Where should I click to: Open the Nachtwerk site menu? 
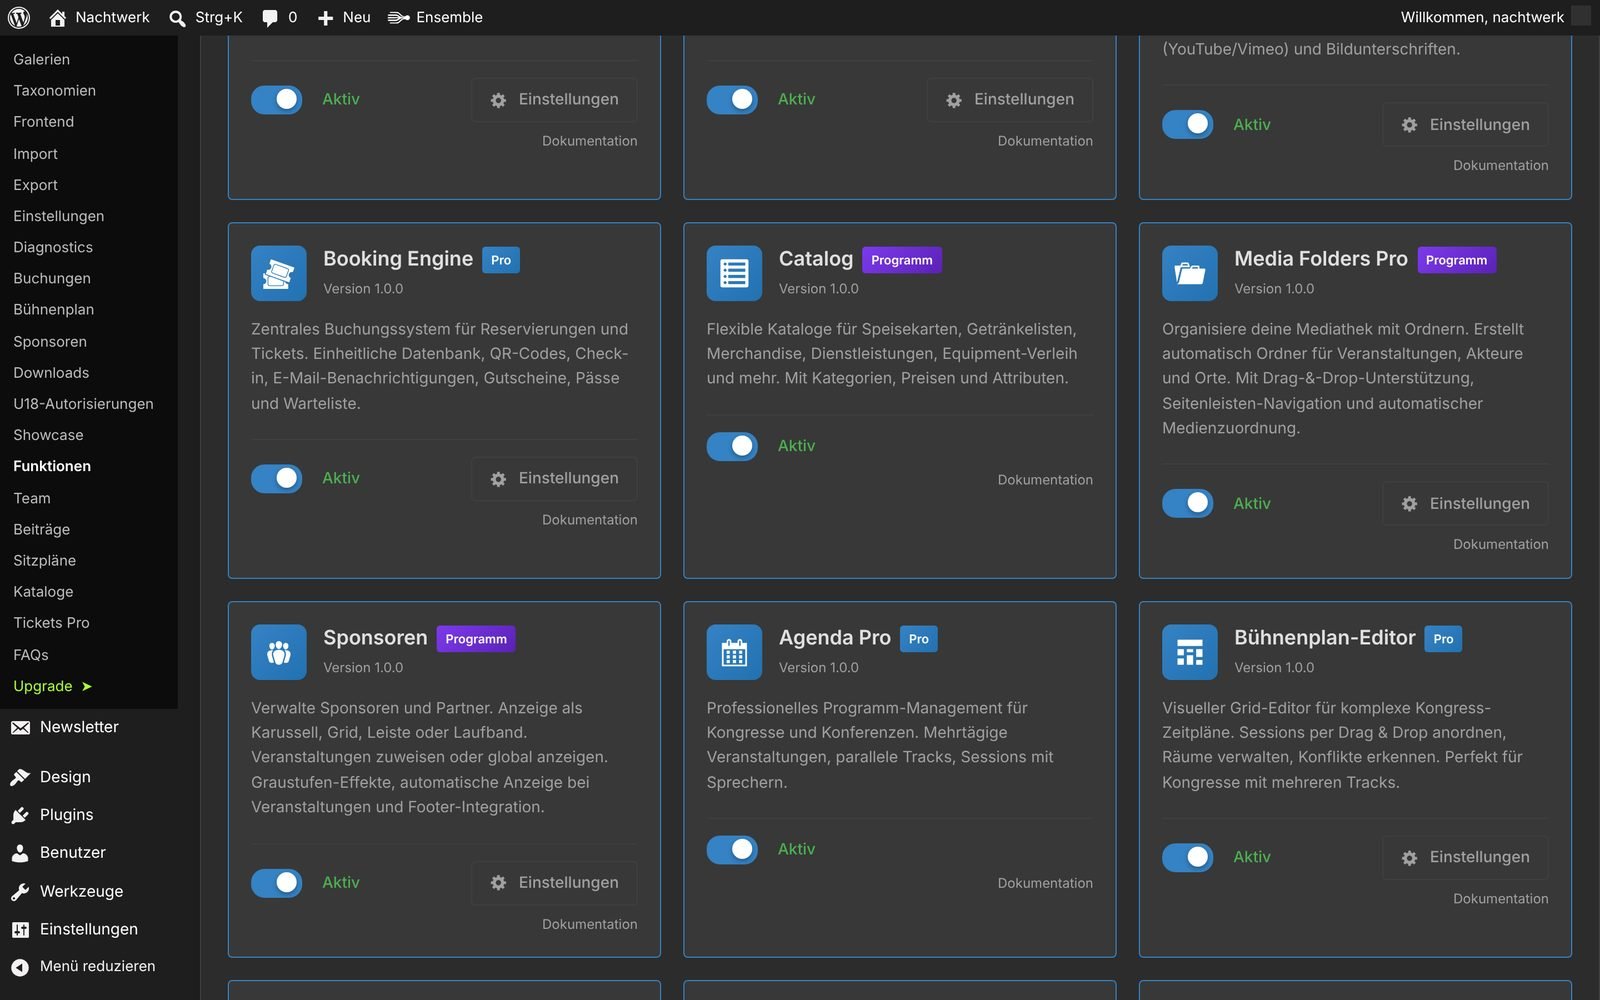pos(99,17)
